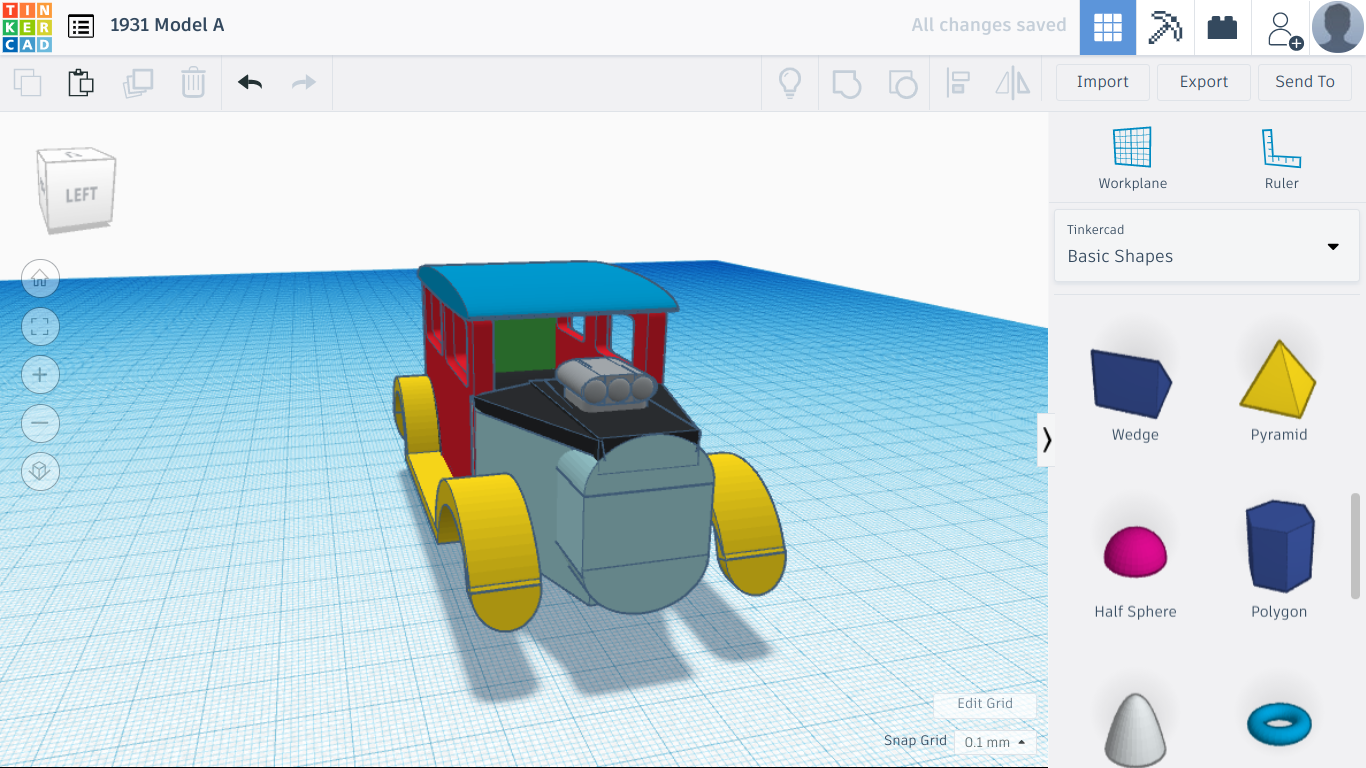Open Edit Grid settings
Screen dimensions: 1366x768
coord(985,705)
